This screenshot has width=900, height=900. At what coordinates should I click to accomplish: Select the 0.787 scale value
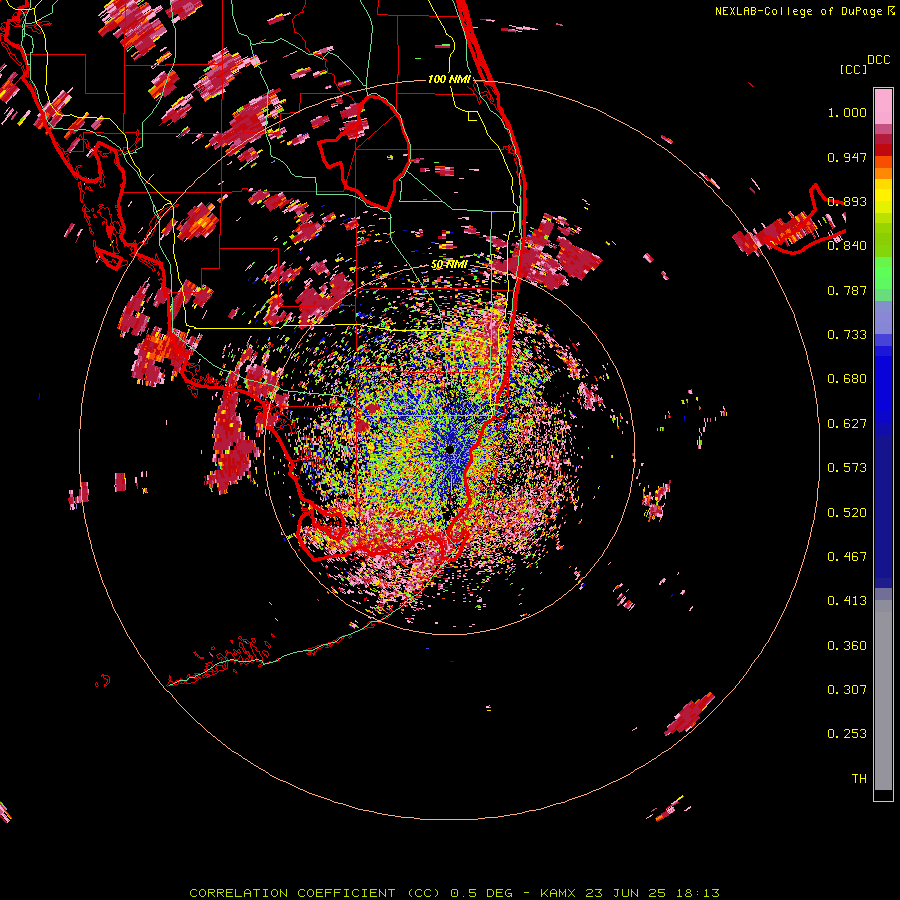point(847,290)
